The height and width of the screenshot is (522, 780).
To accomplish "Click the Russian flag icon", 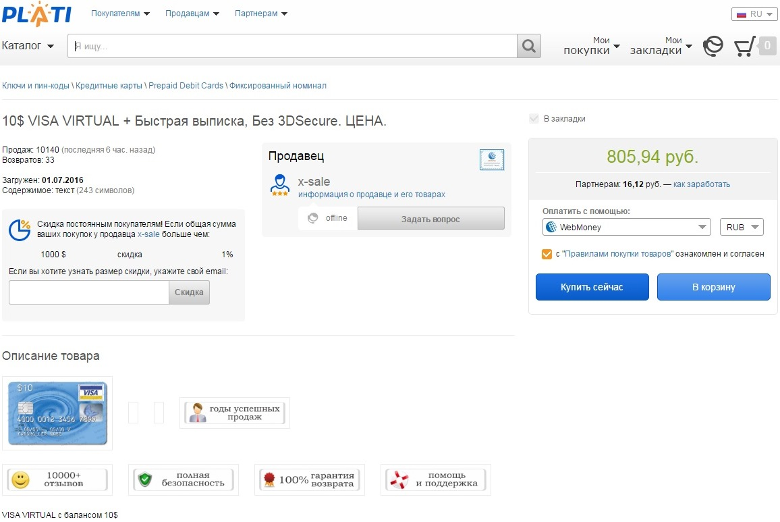I will pyautogui.click(x=742, y=14).
